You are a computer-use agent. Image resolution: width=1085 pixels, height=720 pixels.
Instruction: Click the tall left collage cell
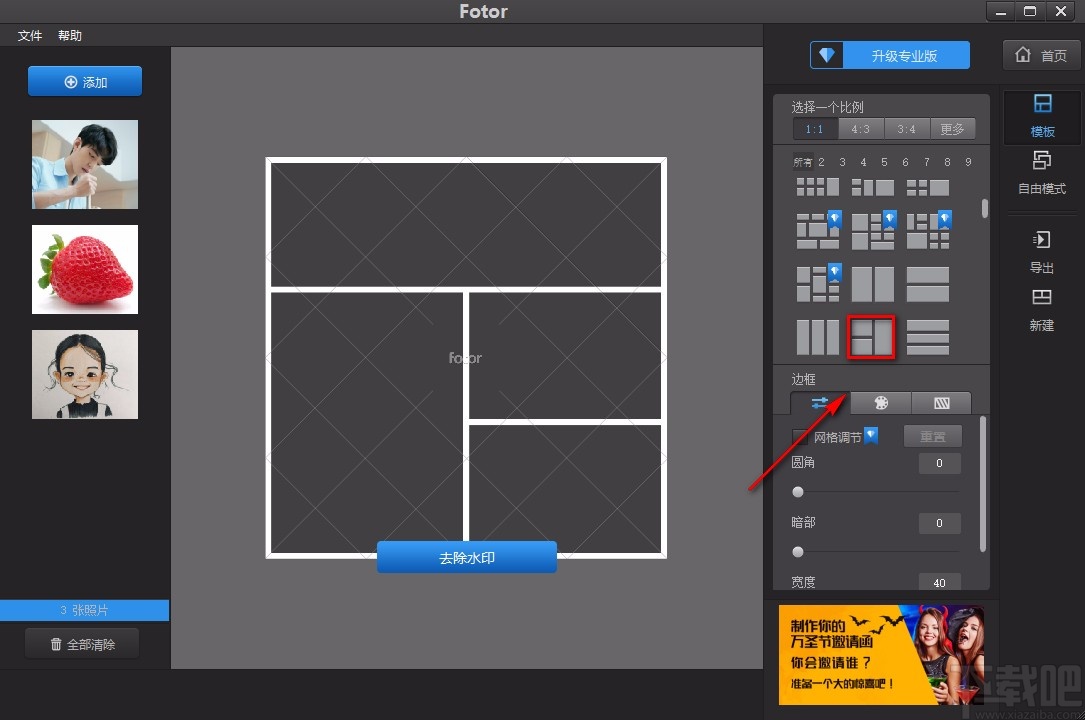pos(367,423)
